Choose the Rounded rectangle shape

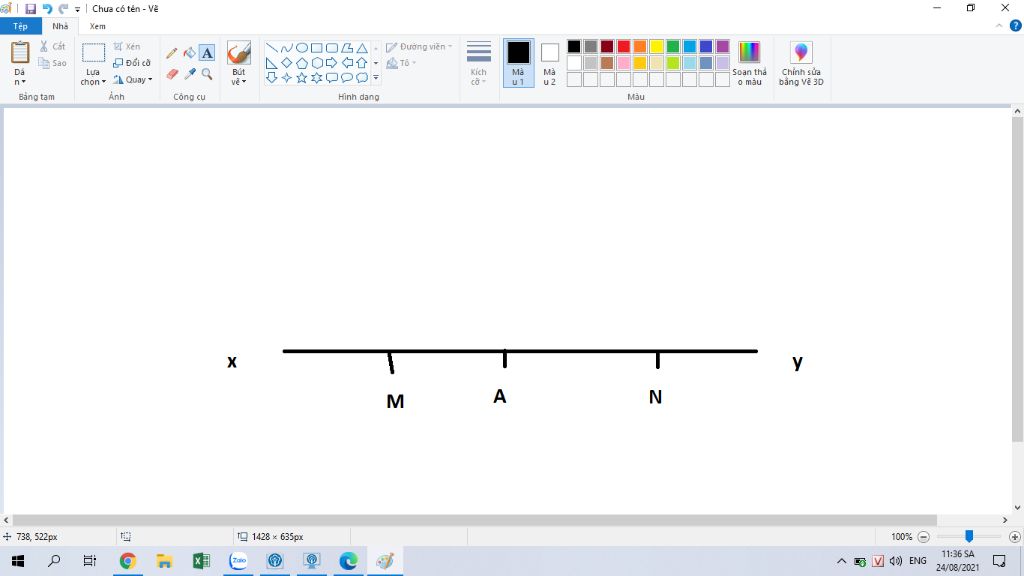tap(332, 48)
